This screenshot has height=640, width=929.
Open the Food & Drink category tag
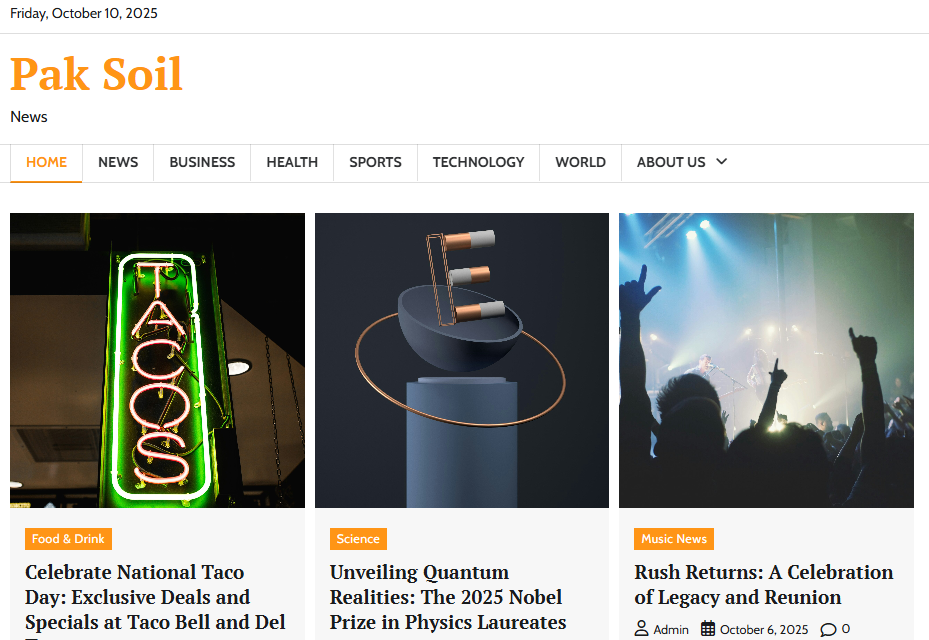[68, 539]
